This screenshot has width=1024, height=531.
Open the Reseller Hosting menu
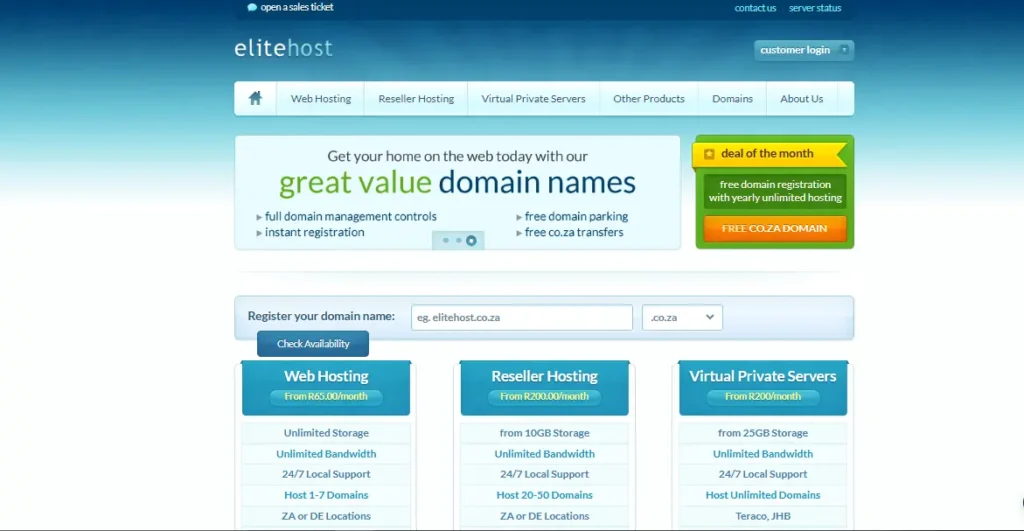(416, 99)
